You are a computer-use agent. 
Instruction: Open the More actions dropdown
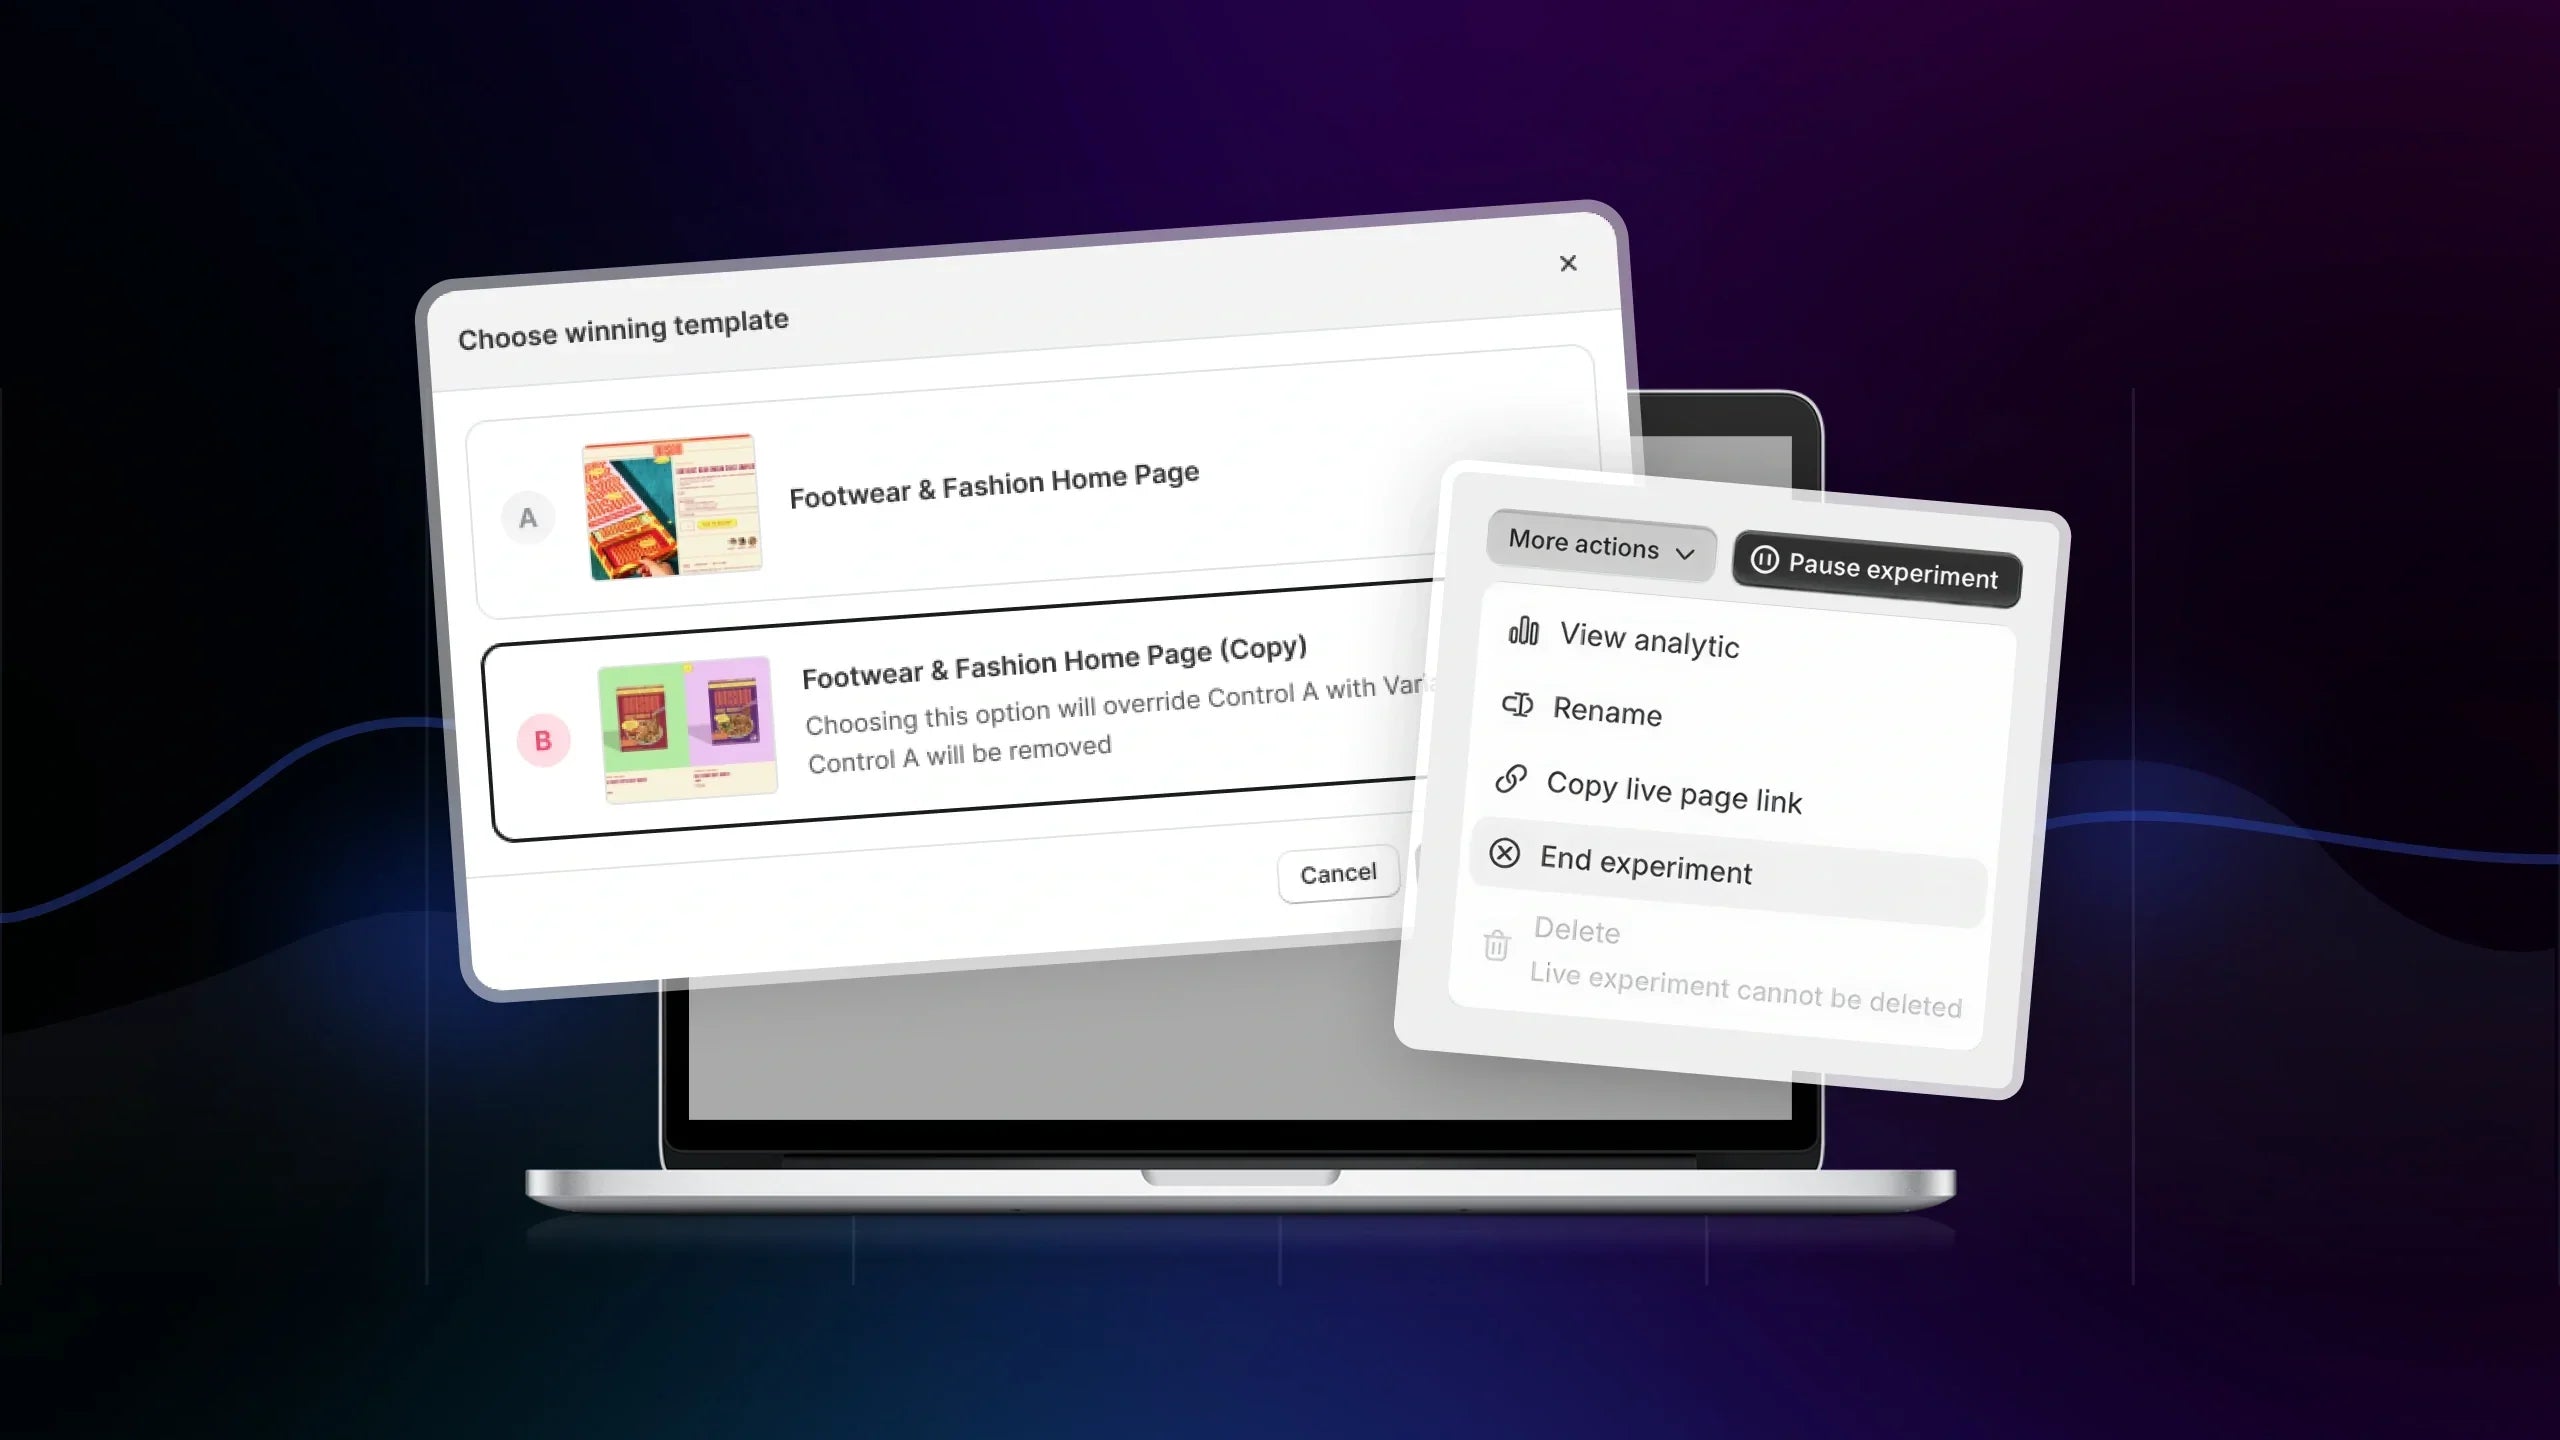(x=1601, y=546)
